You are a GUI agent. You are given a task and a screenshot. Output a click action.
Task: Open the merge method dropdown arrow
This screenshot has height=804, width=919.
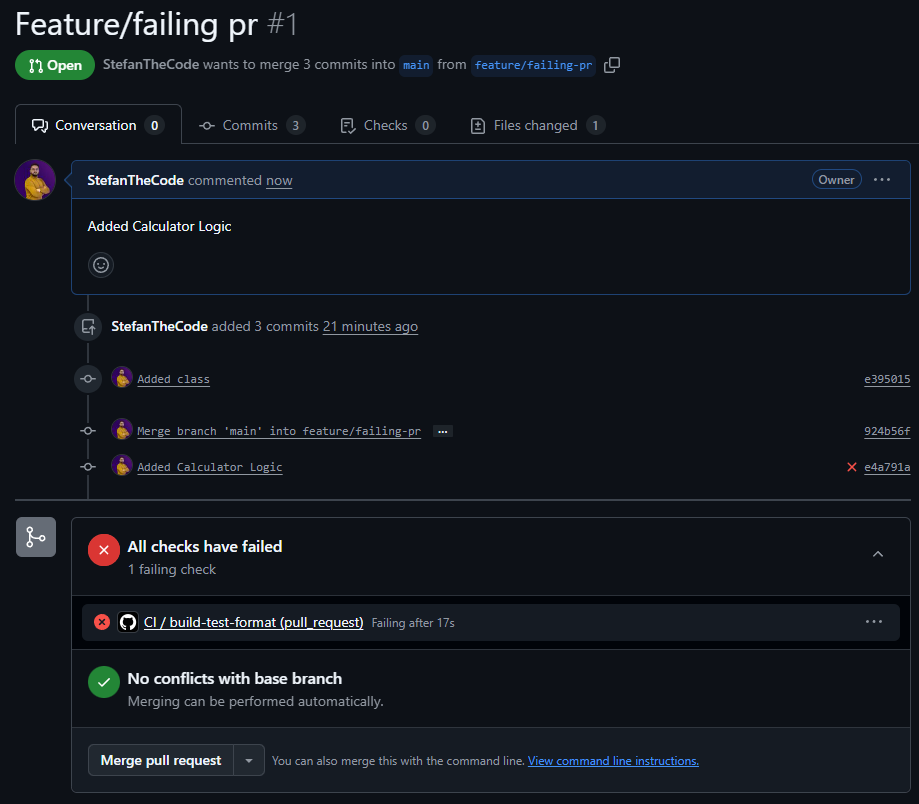pyautogui.click(x=248, y=760)
